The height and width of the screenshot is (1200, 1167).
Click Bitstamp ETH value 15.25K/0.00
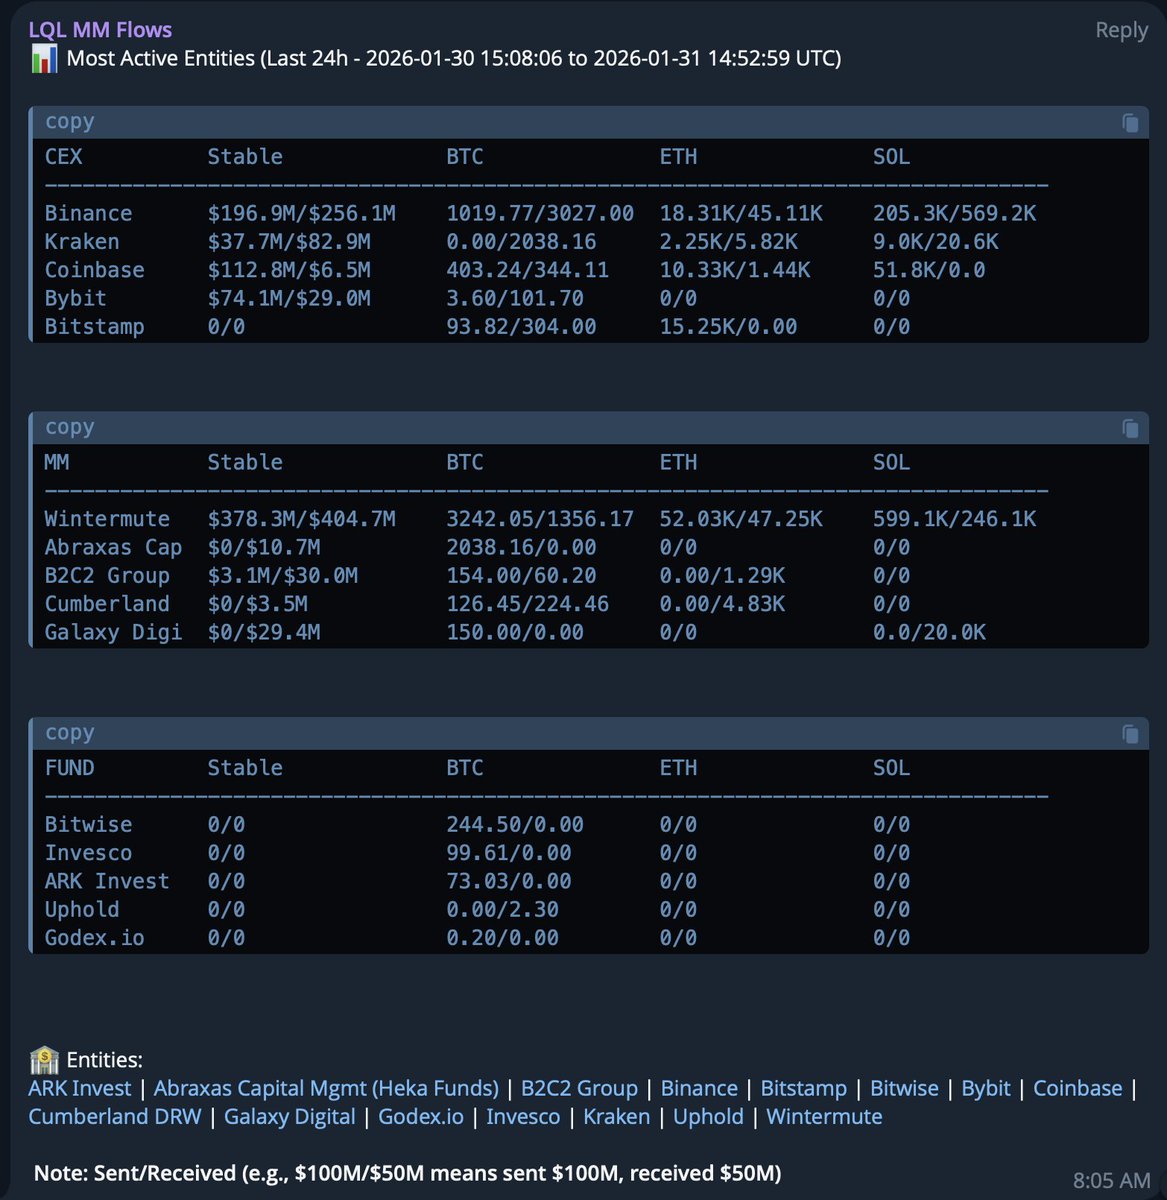click(x=728, y=326)
